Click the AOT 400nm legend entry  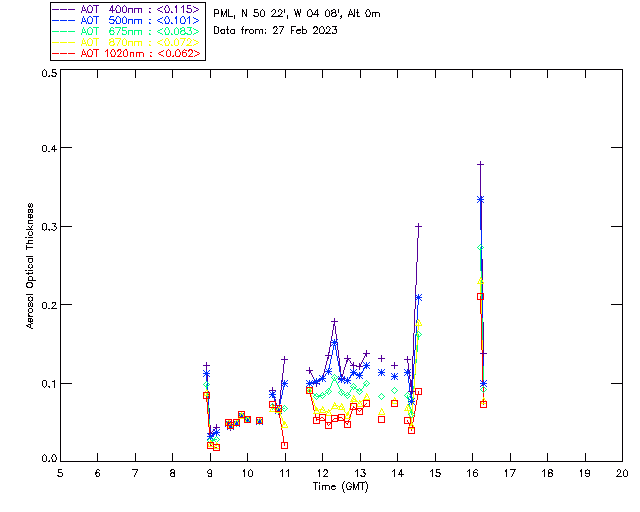point(127,9)
